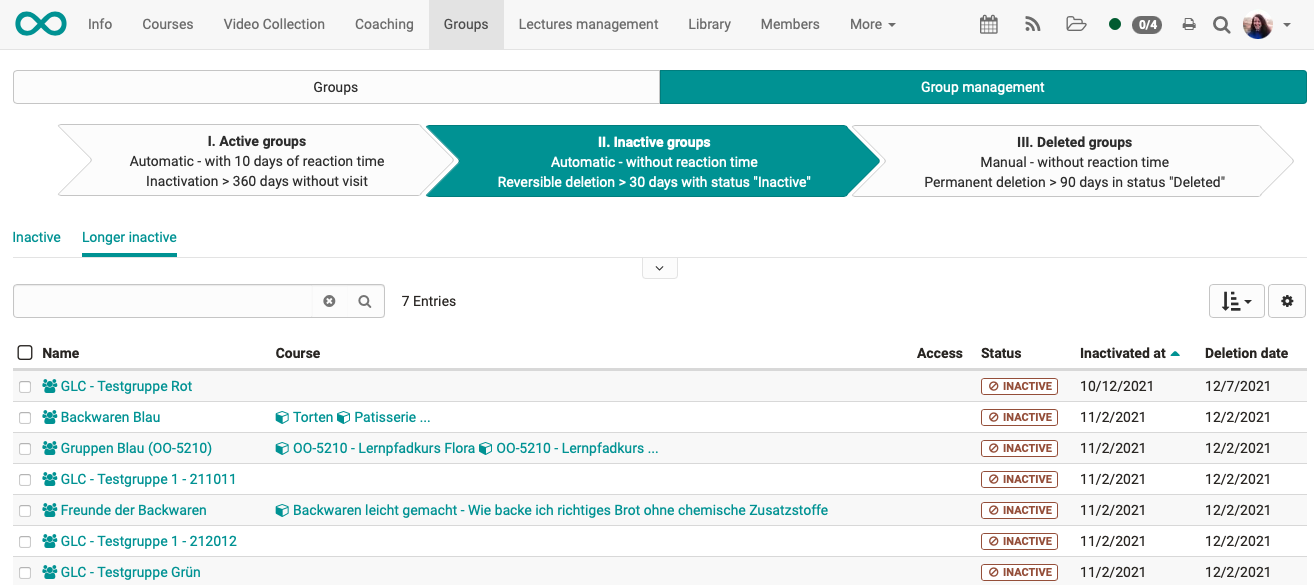Open the Freunde der Backwaren group
Image resolution: width=1314 pixels, height=585 pixels.
tap(133, 510)
